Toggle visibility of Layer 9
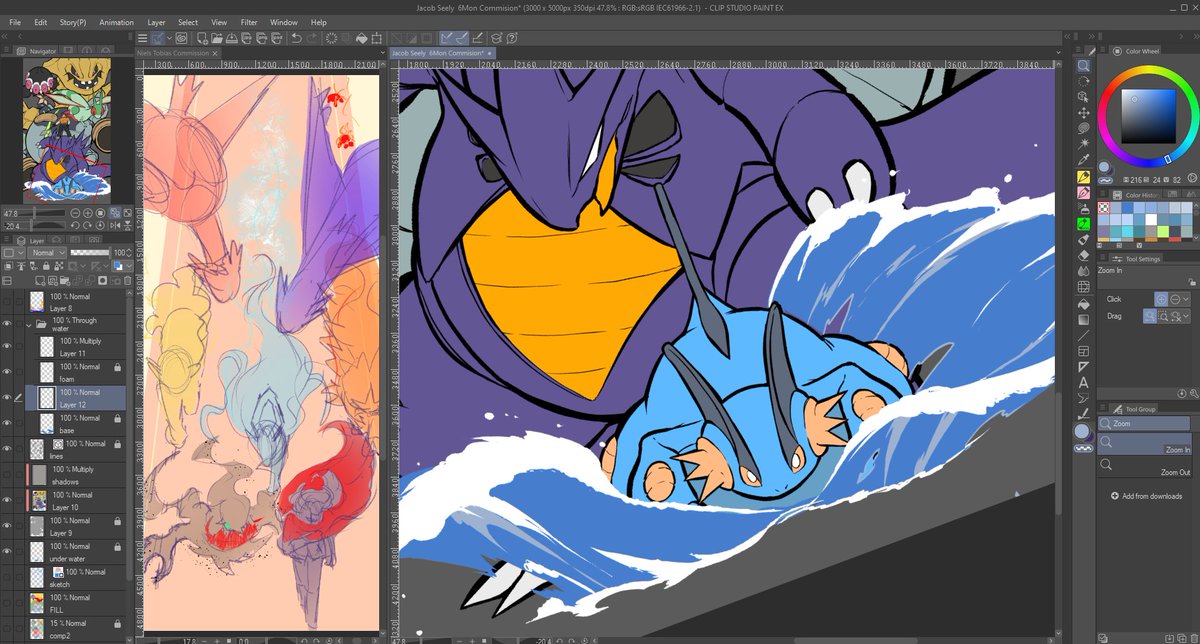Image resolution: width=1200 pixels, height=644 pixels. [7, 526]
